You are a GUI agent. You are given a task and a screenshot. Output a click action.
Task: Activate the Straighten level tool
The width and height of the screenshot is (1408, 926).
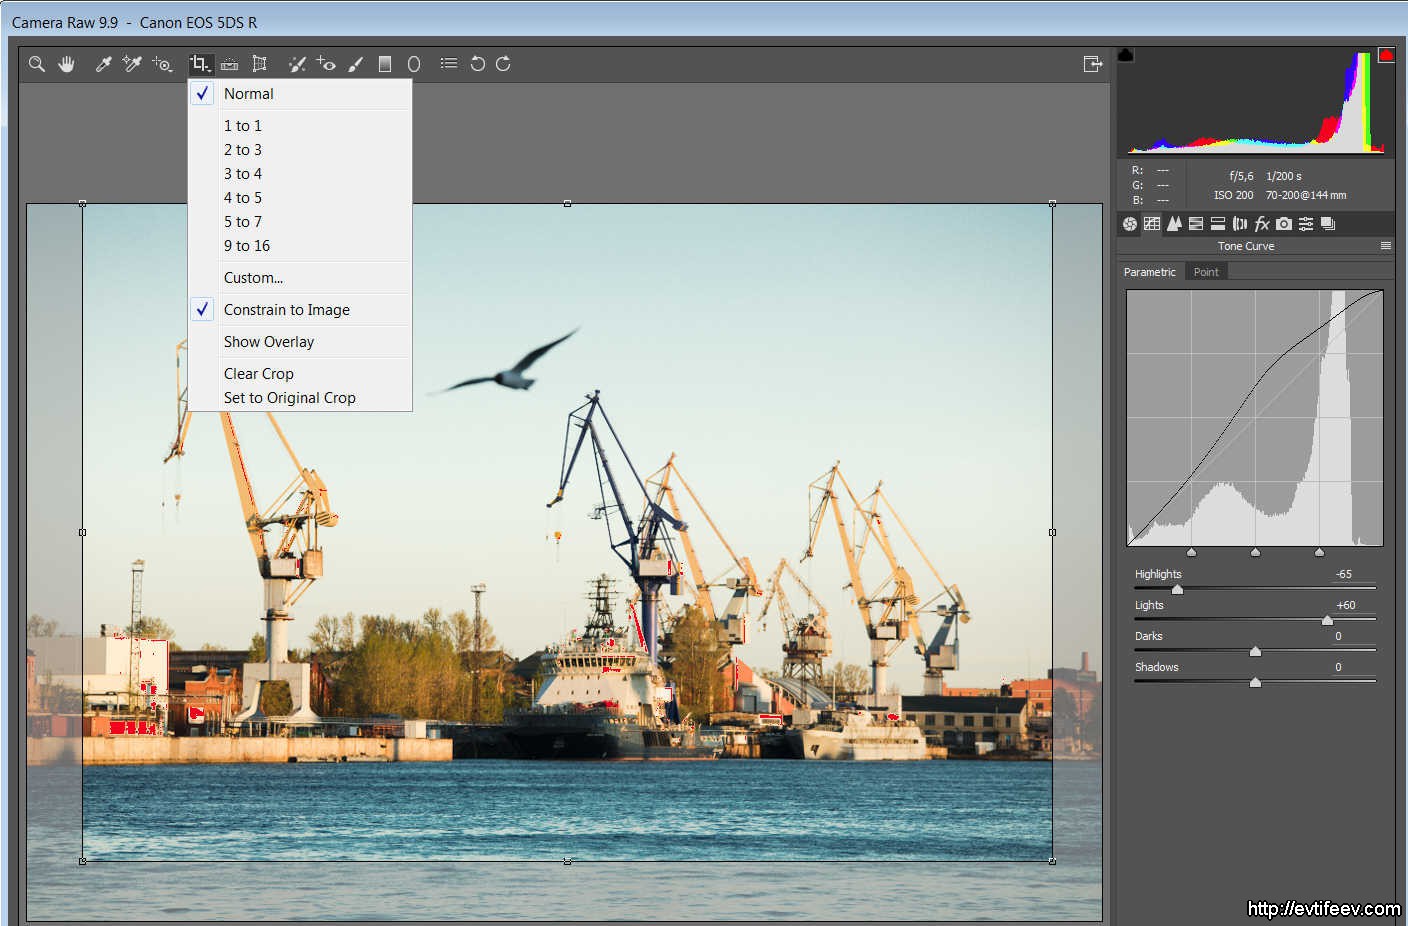click(x=229, y=64)
